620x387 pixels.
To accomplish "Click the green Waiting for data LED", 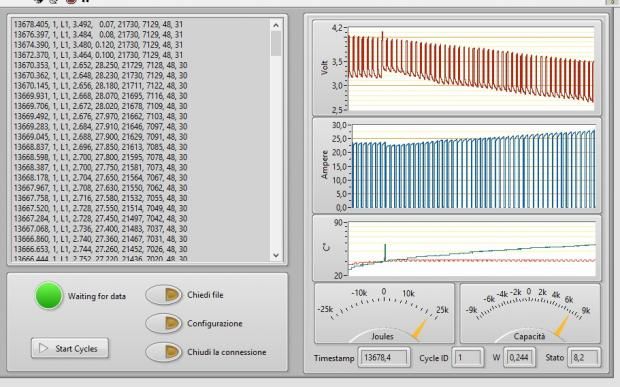I will (x=49, y=296).
